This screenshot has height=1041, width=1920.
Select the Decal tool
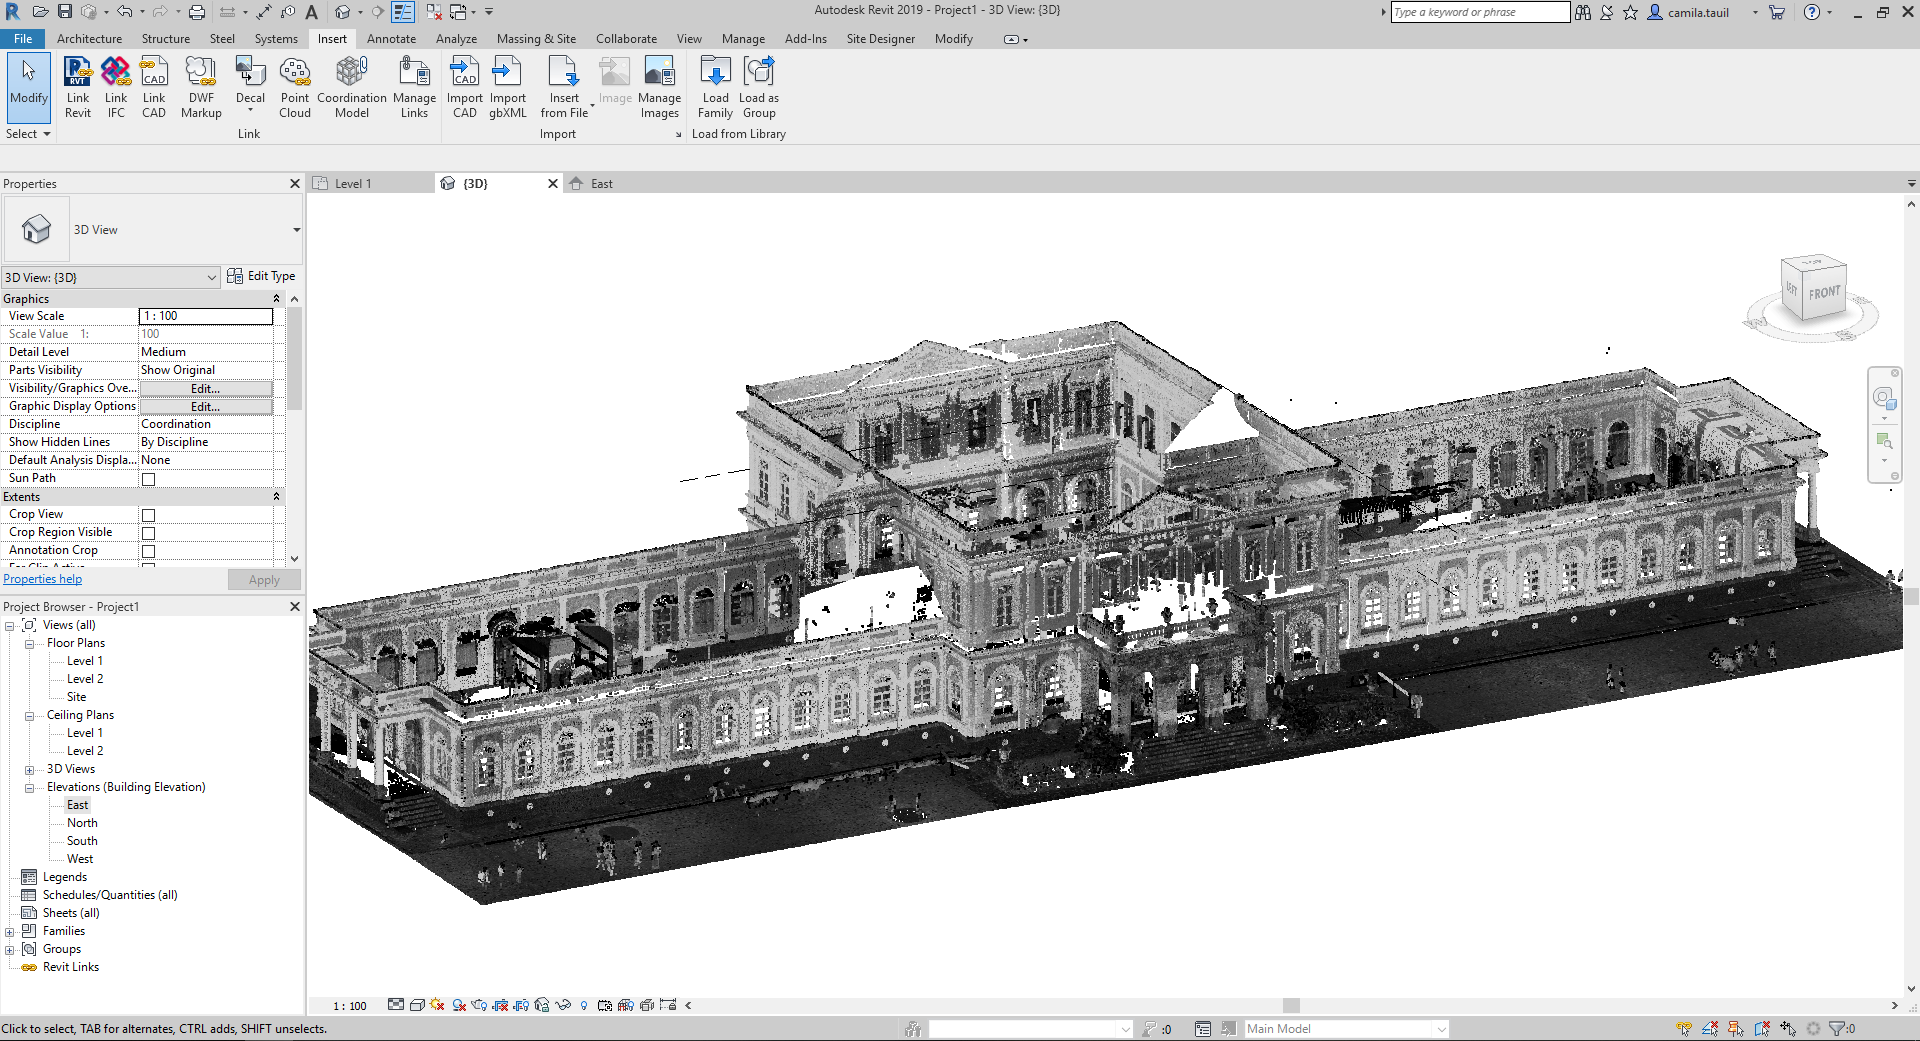click(249, 80)
